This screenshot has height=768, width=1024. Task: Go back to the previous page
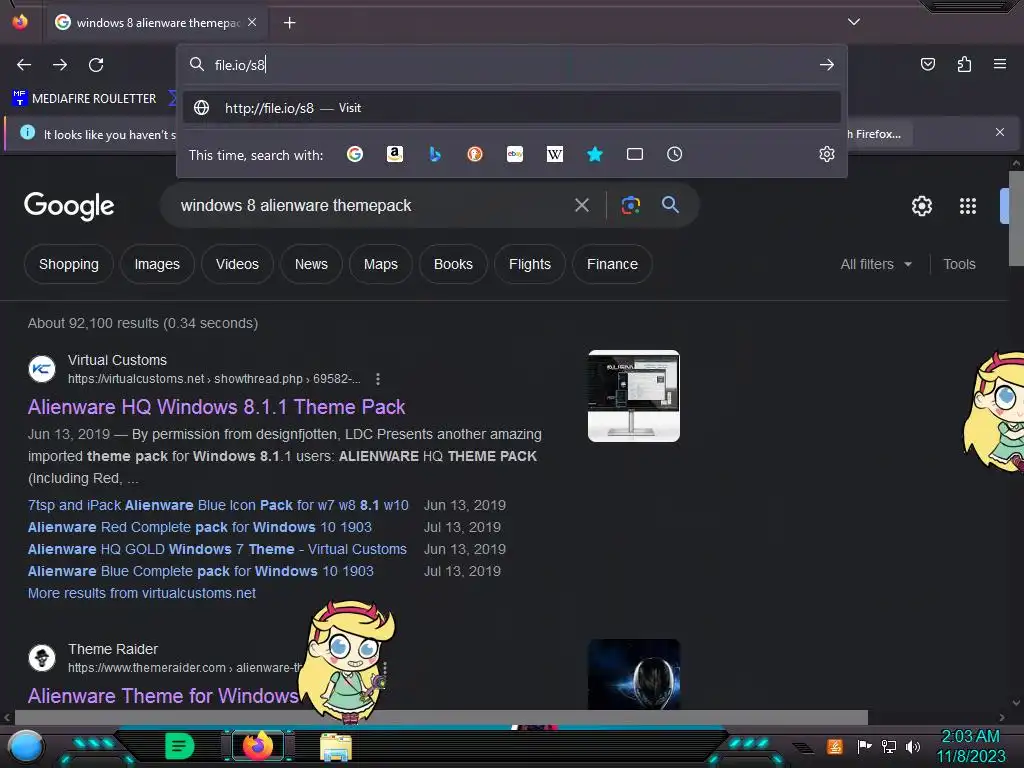coord(24,65)
